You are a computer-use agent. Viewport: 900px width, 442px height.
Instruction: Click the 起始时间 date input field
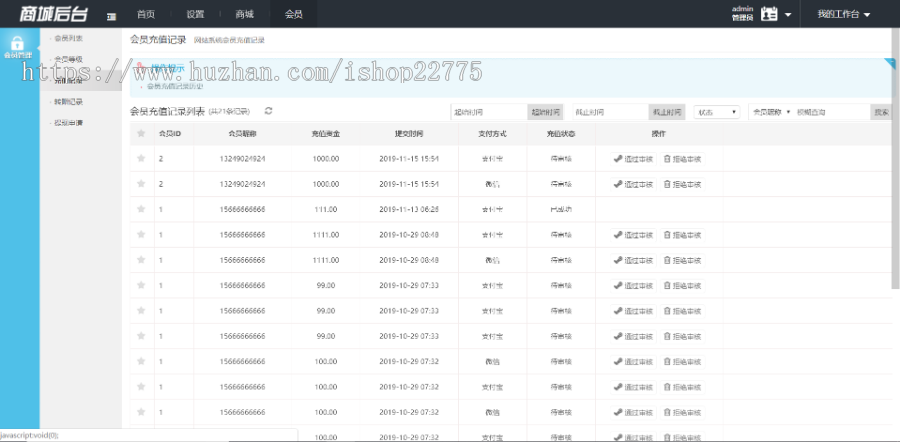[x=488, y=112]
